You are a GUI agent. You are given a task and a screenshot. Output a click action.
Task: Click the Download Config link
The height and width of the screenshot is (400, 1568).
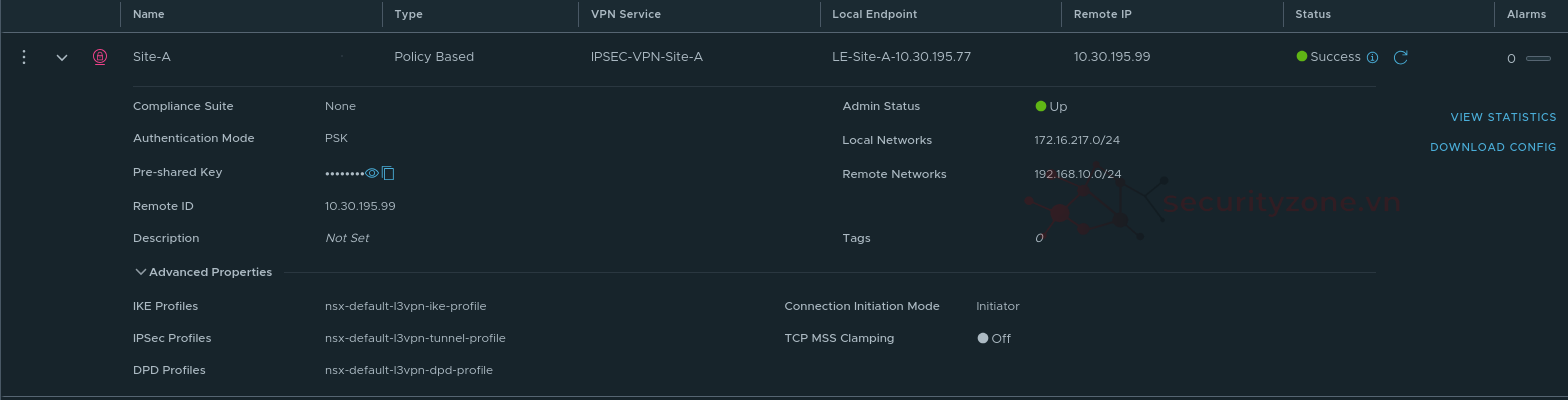1492,147
